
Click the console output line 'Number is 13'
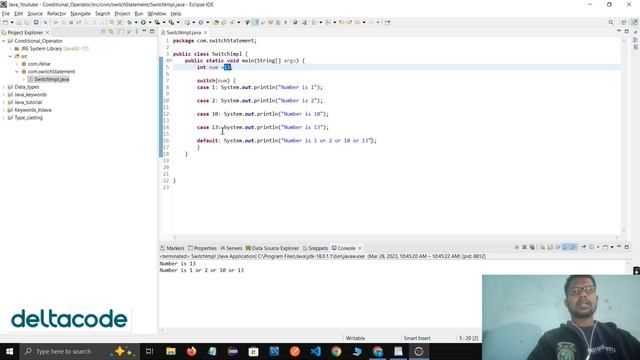tap(178, 264)
